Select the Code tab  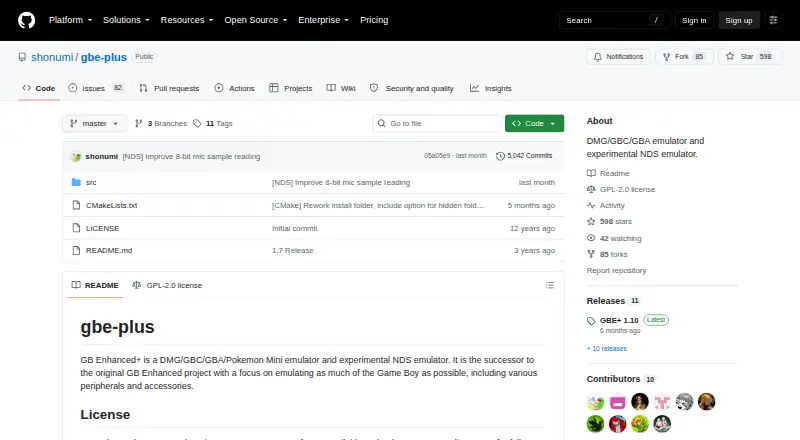point(39,88)
